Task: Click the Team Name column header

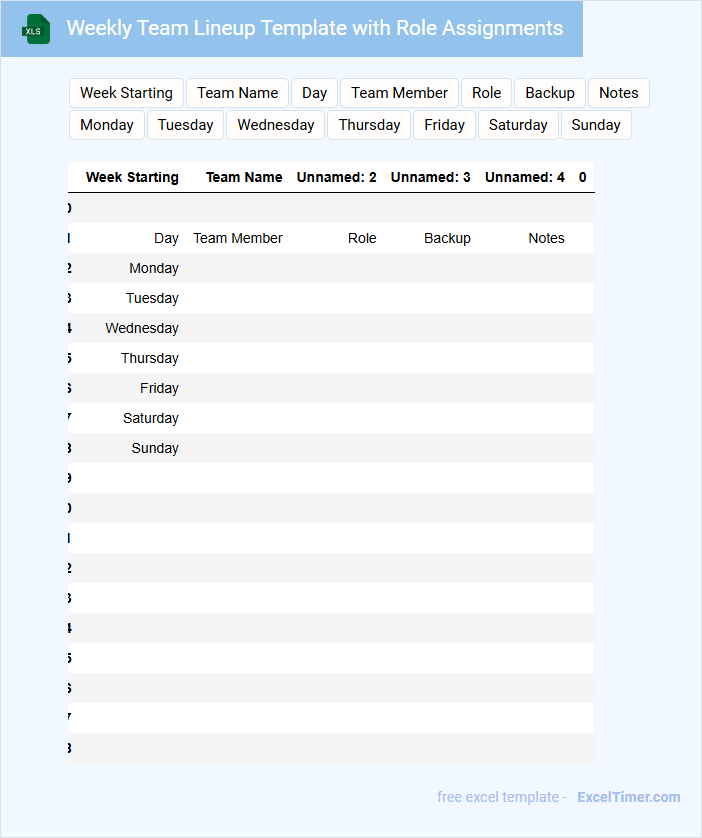Action: click(244, 177)
